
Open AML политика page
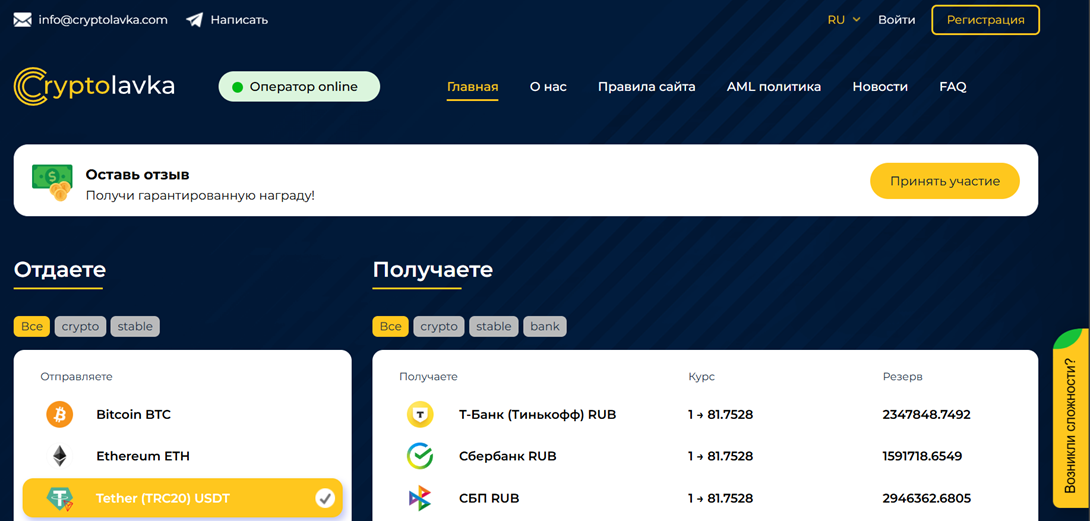774,87
